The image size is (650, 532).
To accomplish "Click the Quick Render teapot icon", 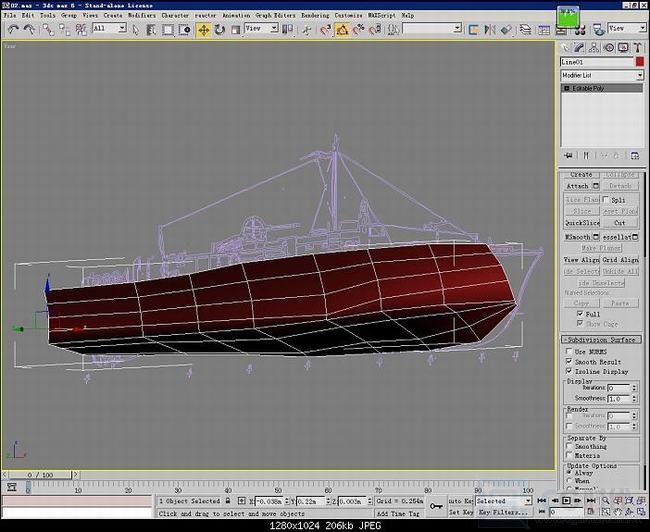I will (x=598, y=29).
